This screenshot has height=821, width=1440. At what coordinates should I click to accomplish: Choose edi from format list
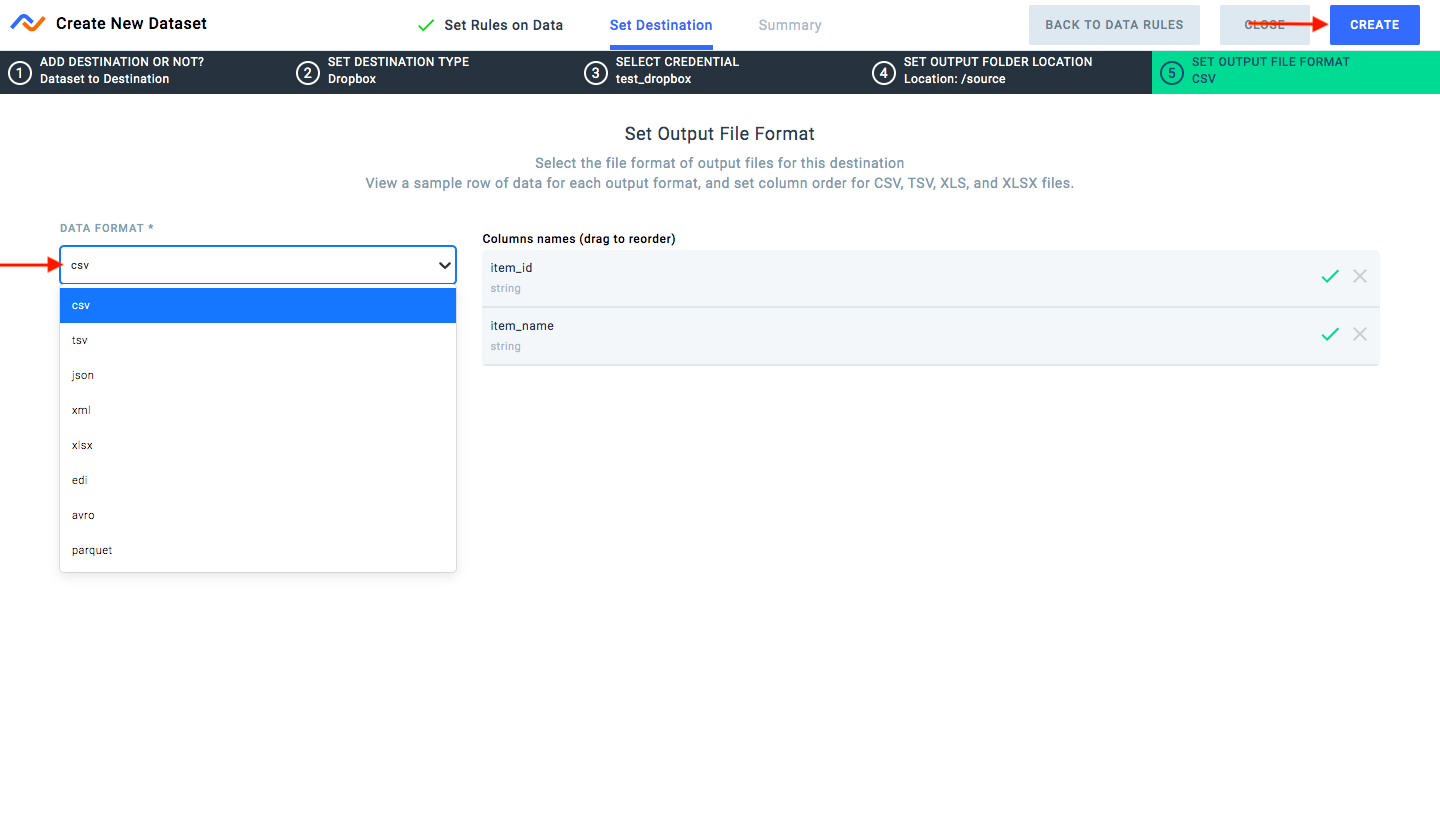pos(258,480)
